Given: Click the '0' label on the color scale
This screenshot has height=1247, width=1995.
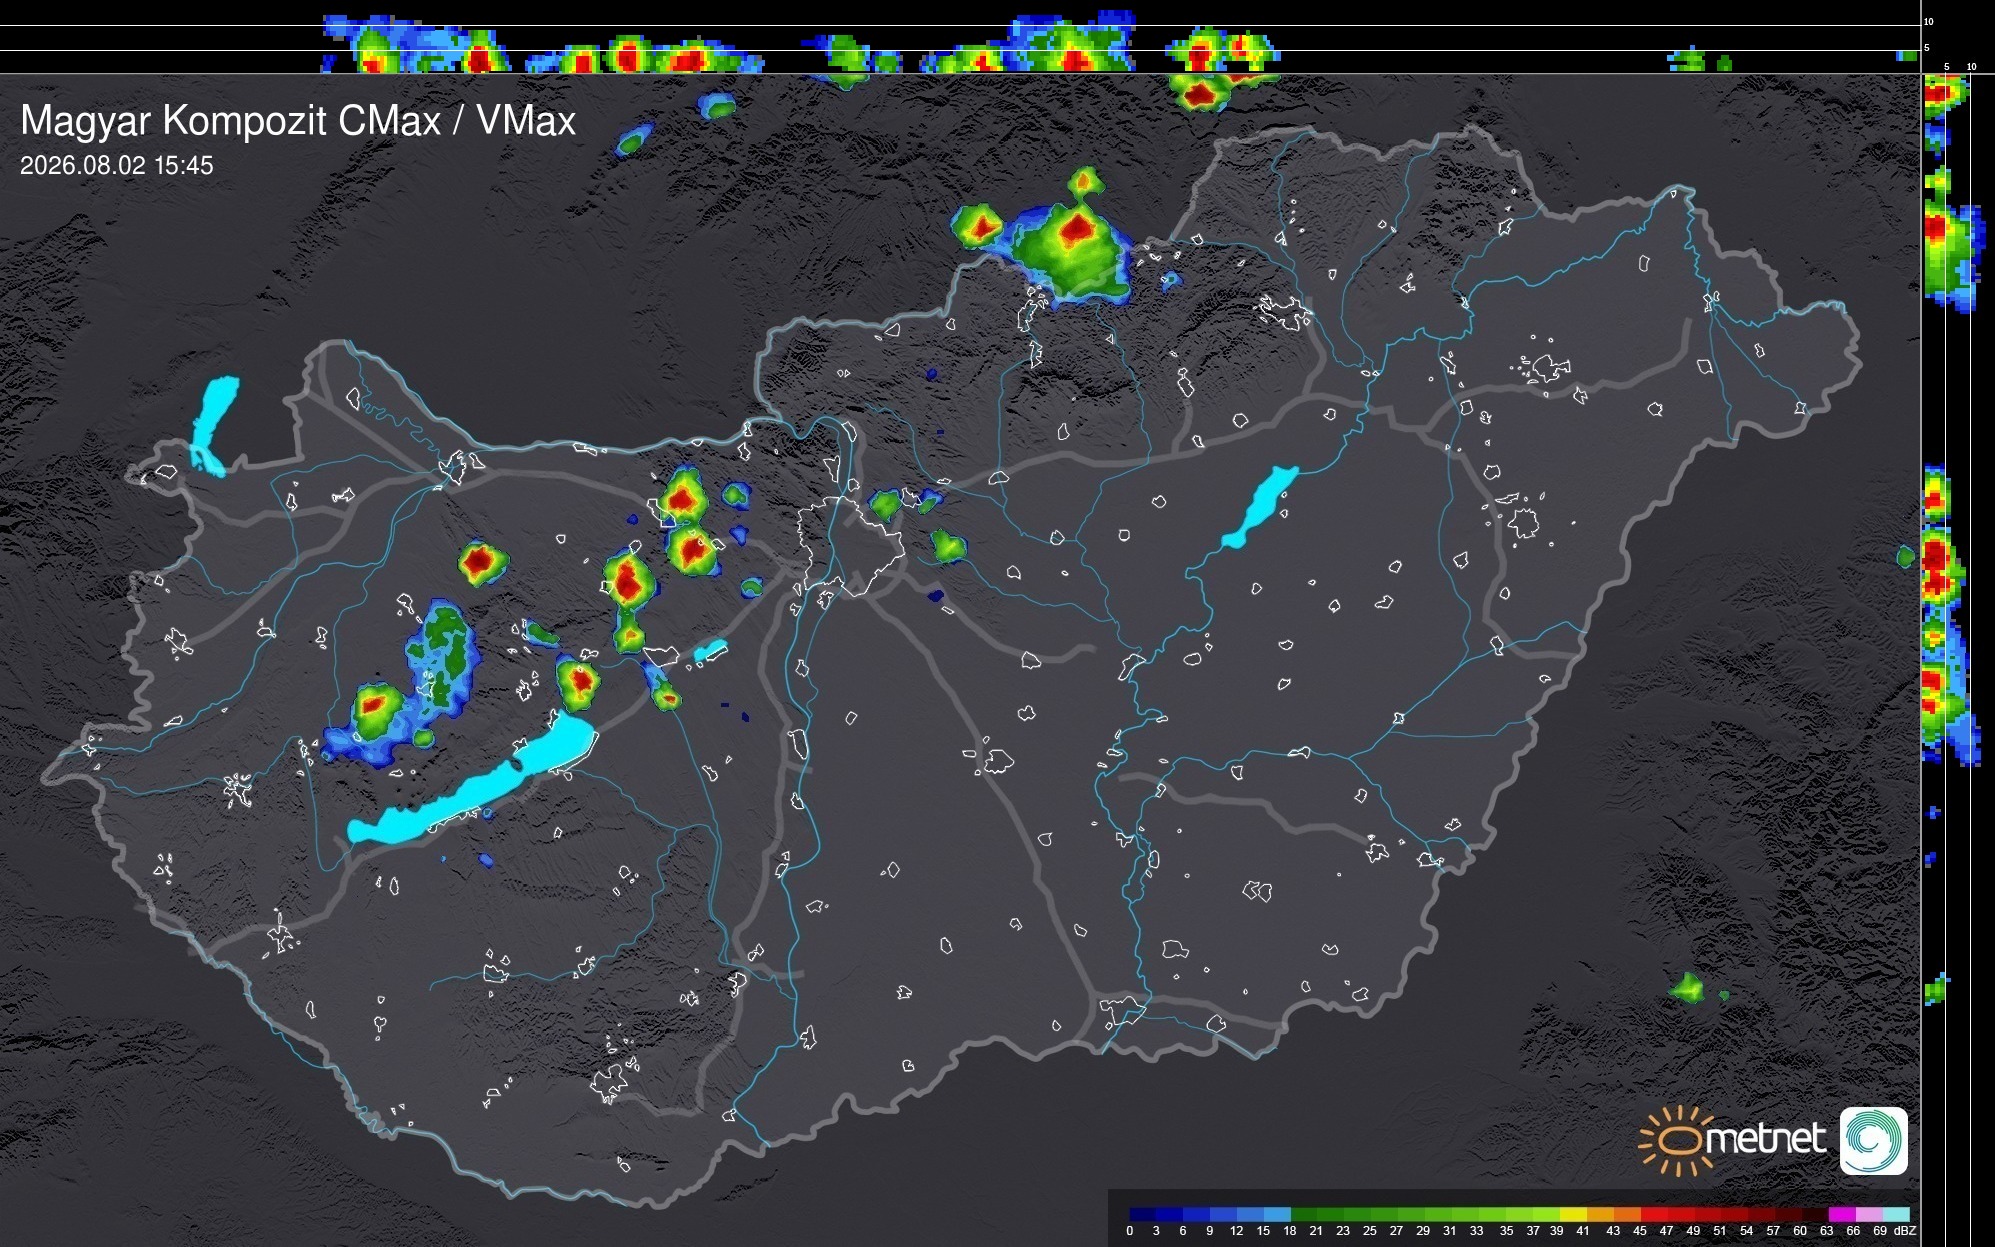Looking at the screenshot, I should (1130, 1231).
